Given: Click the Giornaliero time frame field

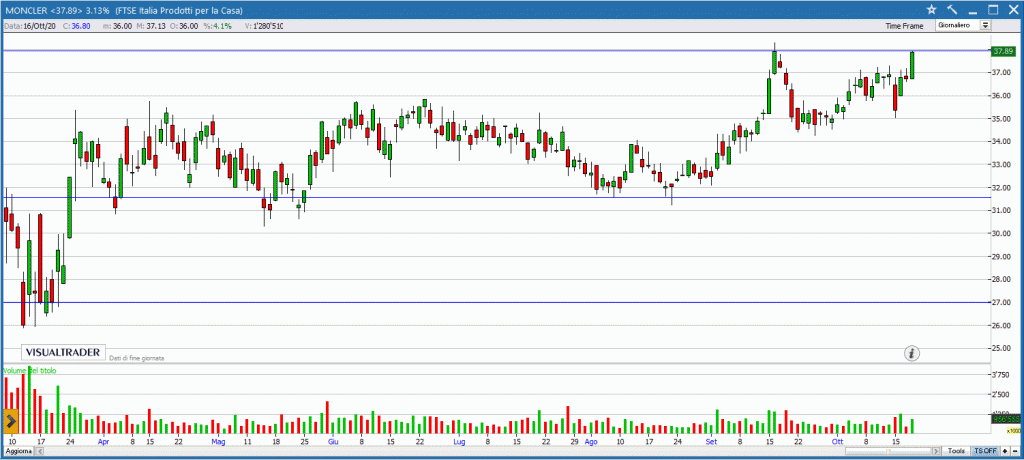Looking at the screenshot, I should (x=958, y=25).
